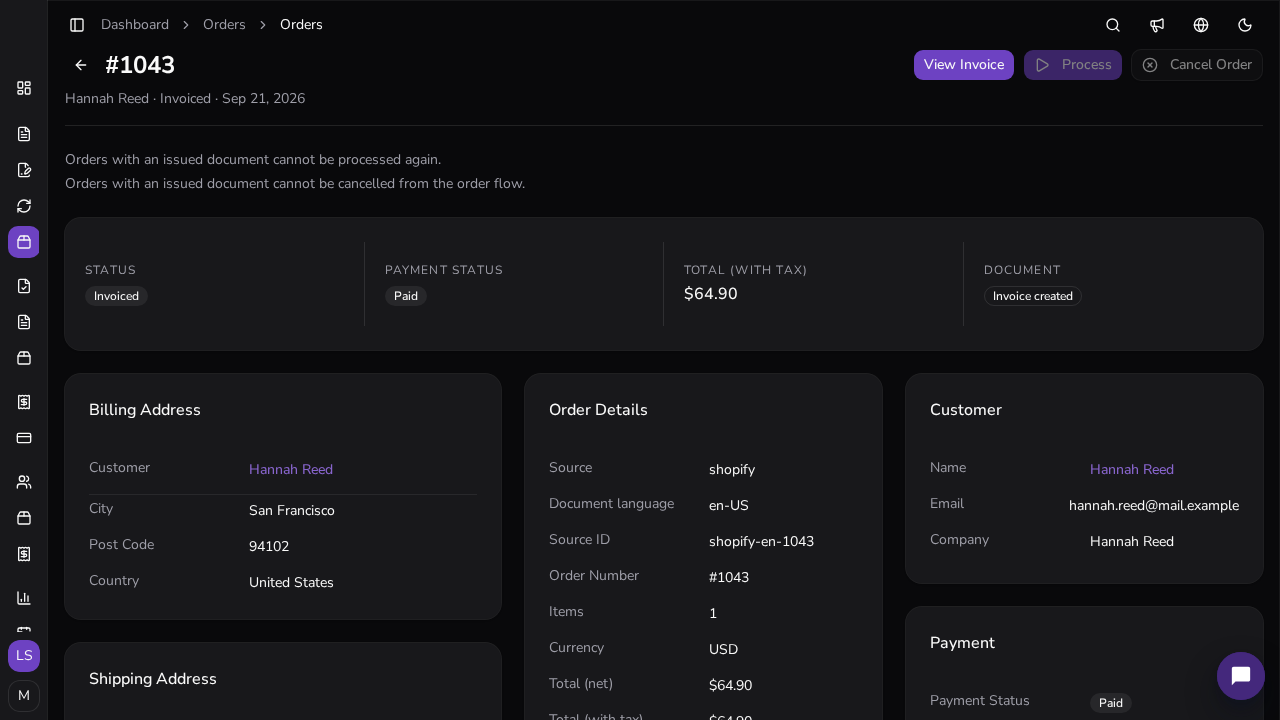Go to first Orders breadcrumb

click(224, 25)
